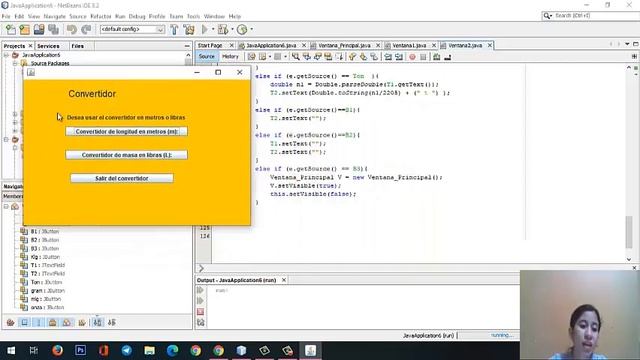This screenshot has height=360, width=640.
Task: Switch to Ventana_Principal.java tab
Action: point(344,45)
